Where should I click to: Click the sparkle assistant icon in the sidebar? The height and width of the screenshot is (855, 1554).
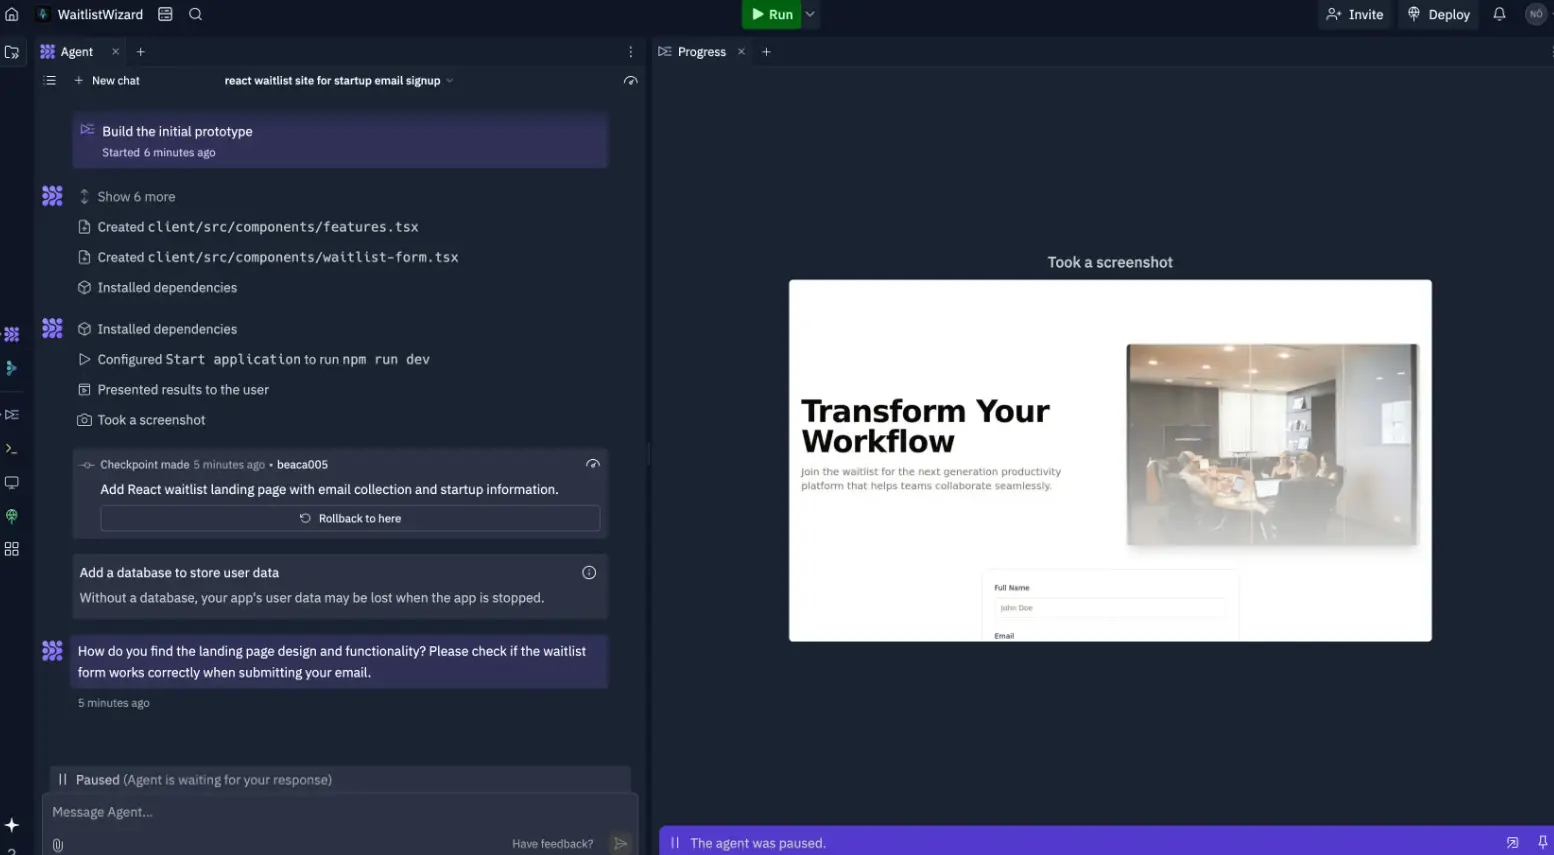coord(12,825)
